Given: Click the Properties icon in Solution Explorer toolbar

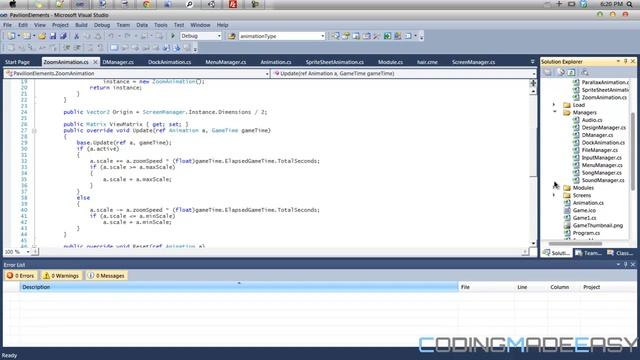Looking at the screenshot, I should (547, 72).
